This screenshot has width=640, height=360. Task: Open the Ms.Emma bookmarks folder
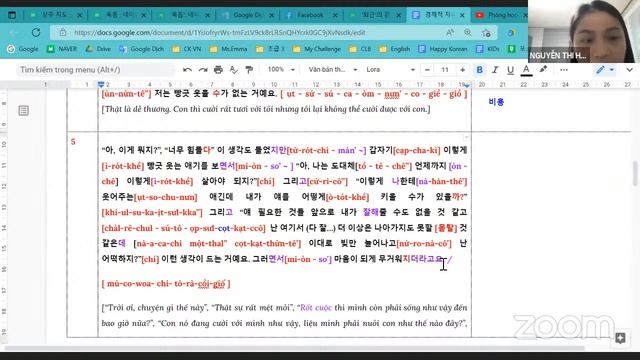click(x=229, y=49)
